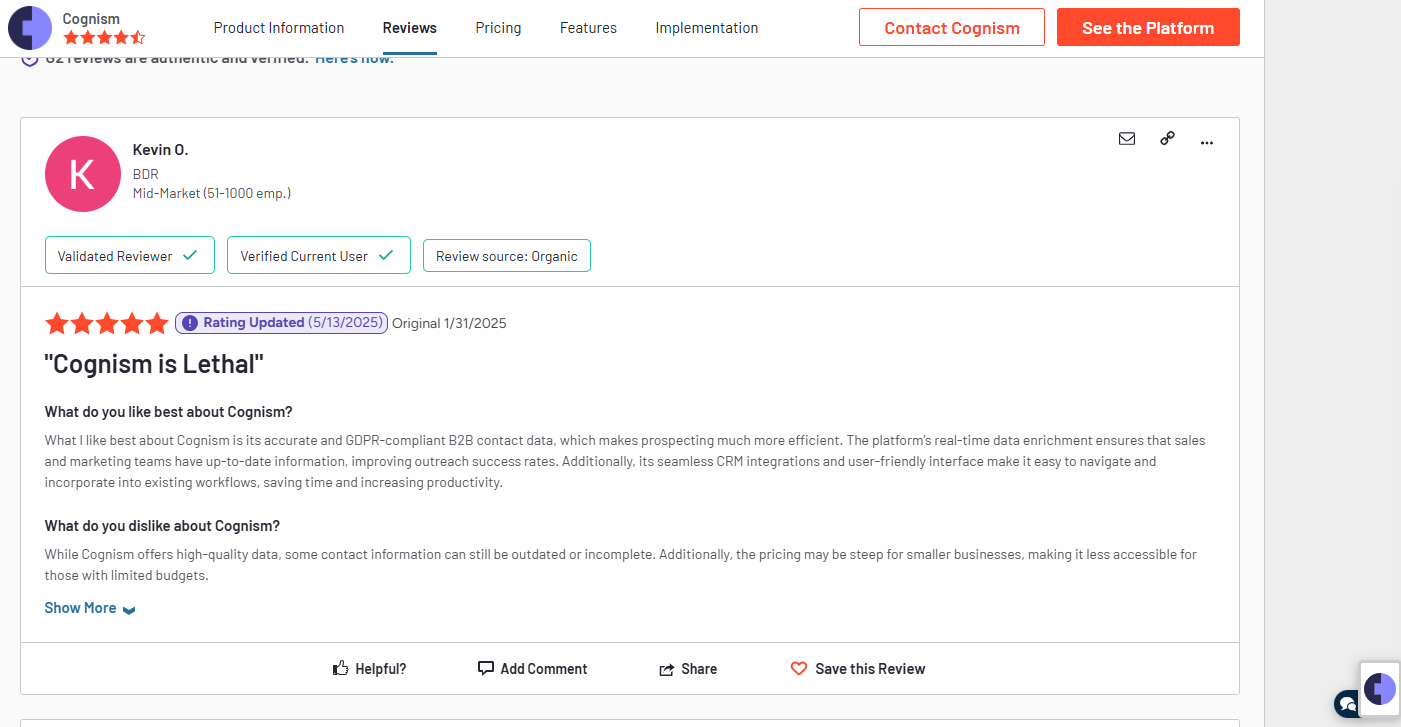Screen dimensions: 1401x727
Task: Open the Cognism star rating in header
Action: tap(104, 38)
